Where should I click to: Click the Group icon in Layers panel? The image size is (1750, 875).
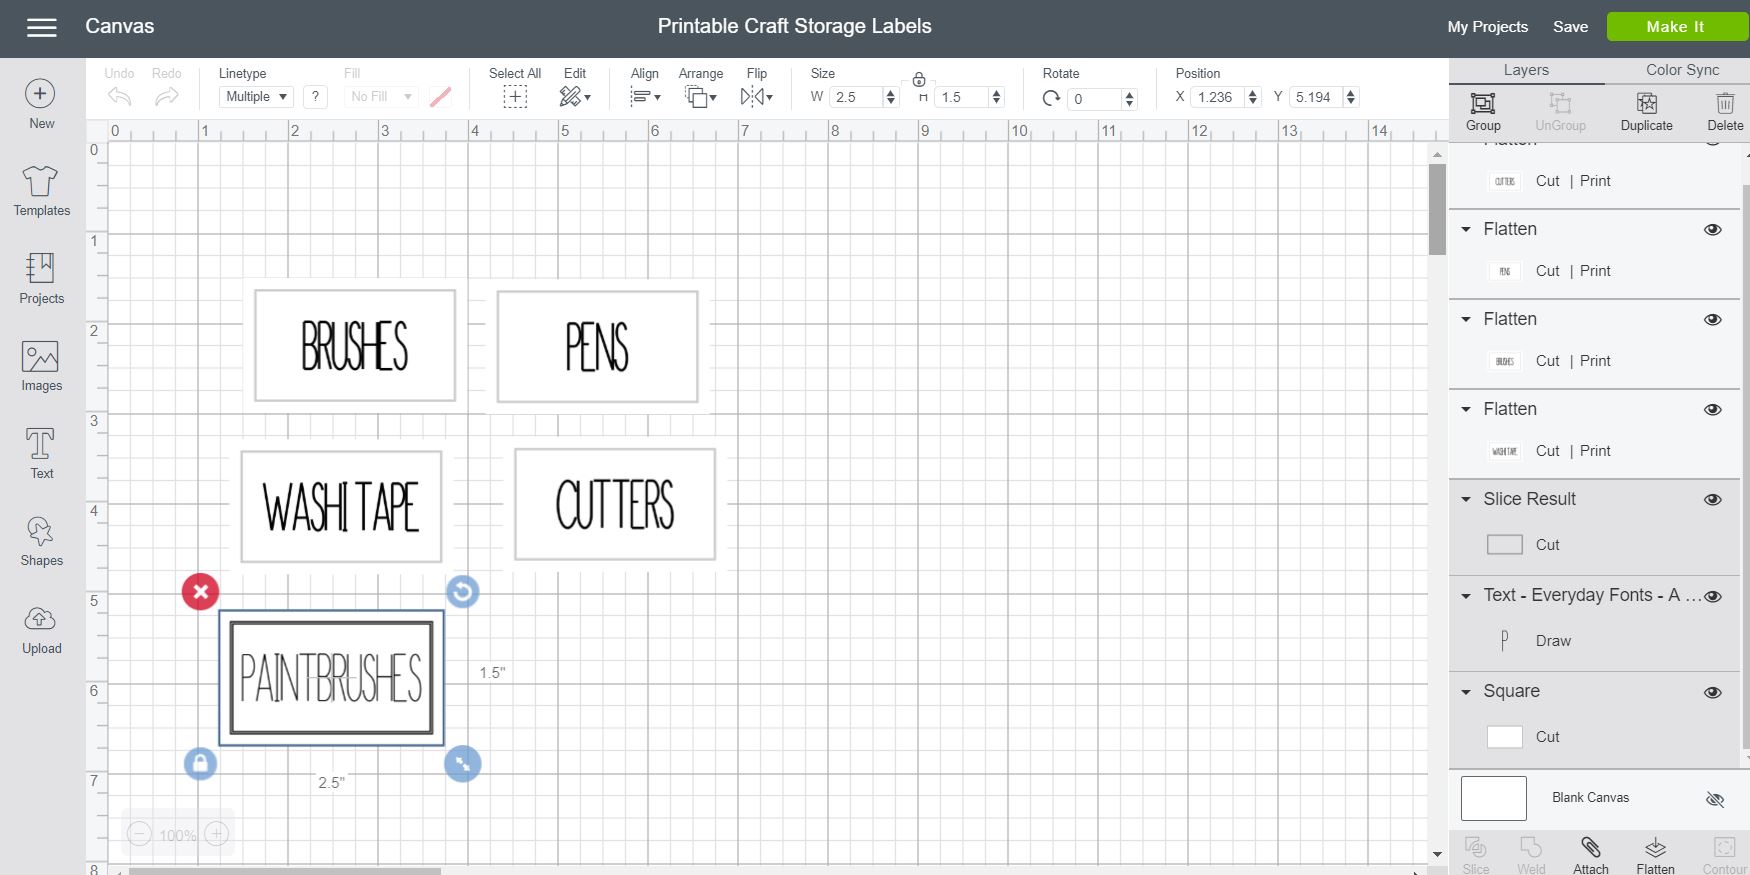pyautogui.click(x=1483, y=103)
